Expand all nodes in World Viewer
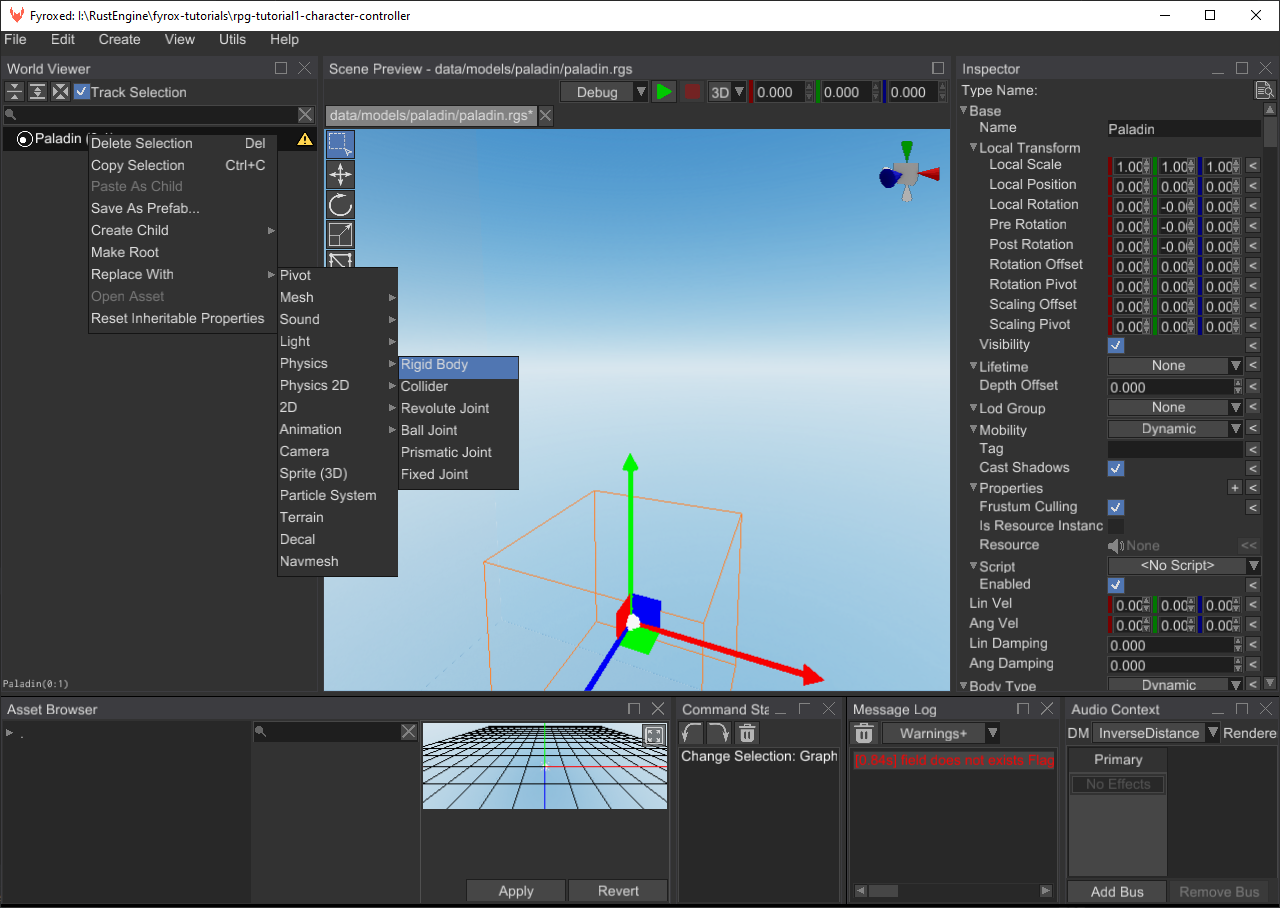This screenshot has width=1280, height=908. (37, 92)
